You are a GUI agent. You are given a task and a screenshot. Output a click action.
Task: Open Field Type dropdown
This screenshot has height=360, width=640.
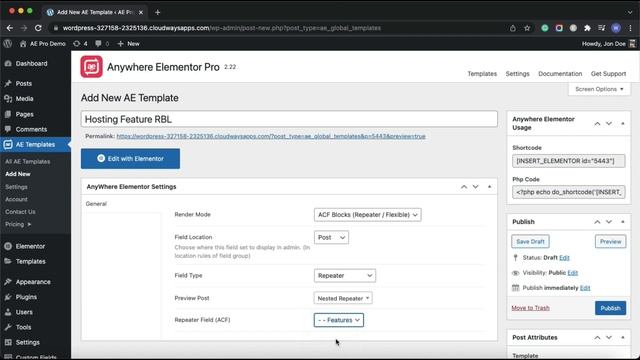coord(344,276)
